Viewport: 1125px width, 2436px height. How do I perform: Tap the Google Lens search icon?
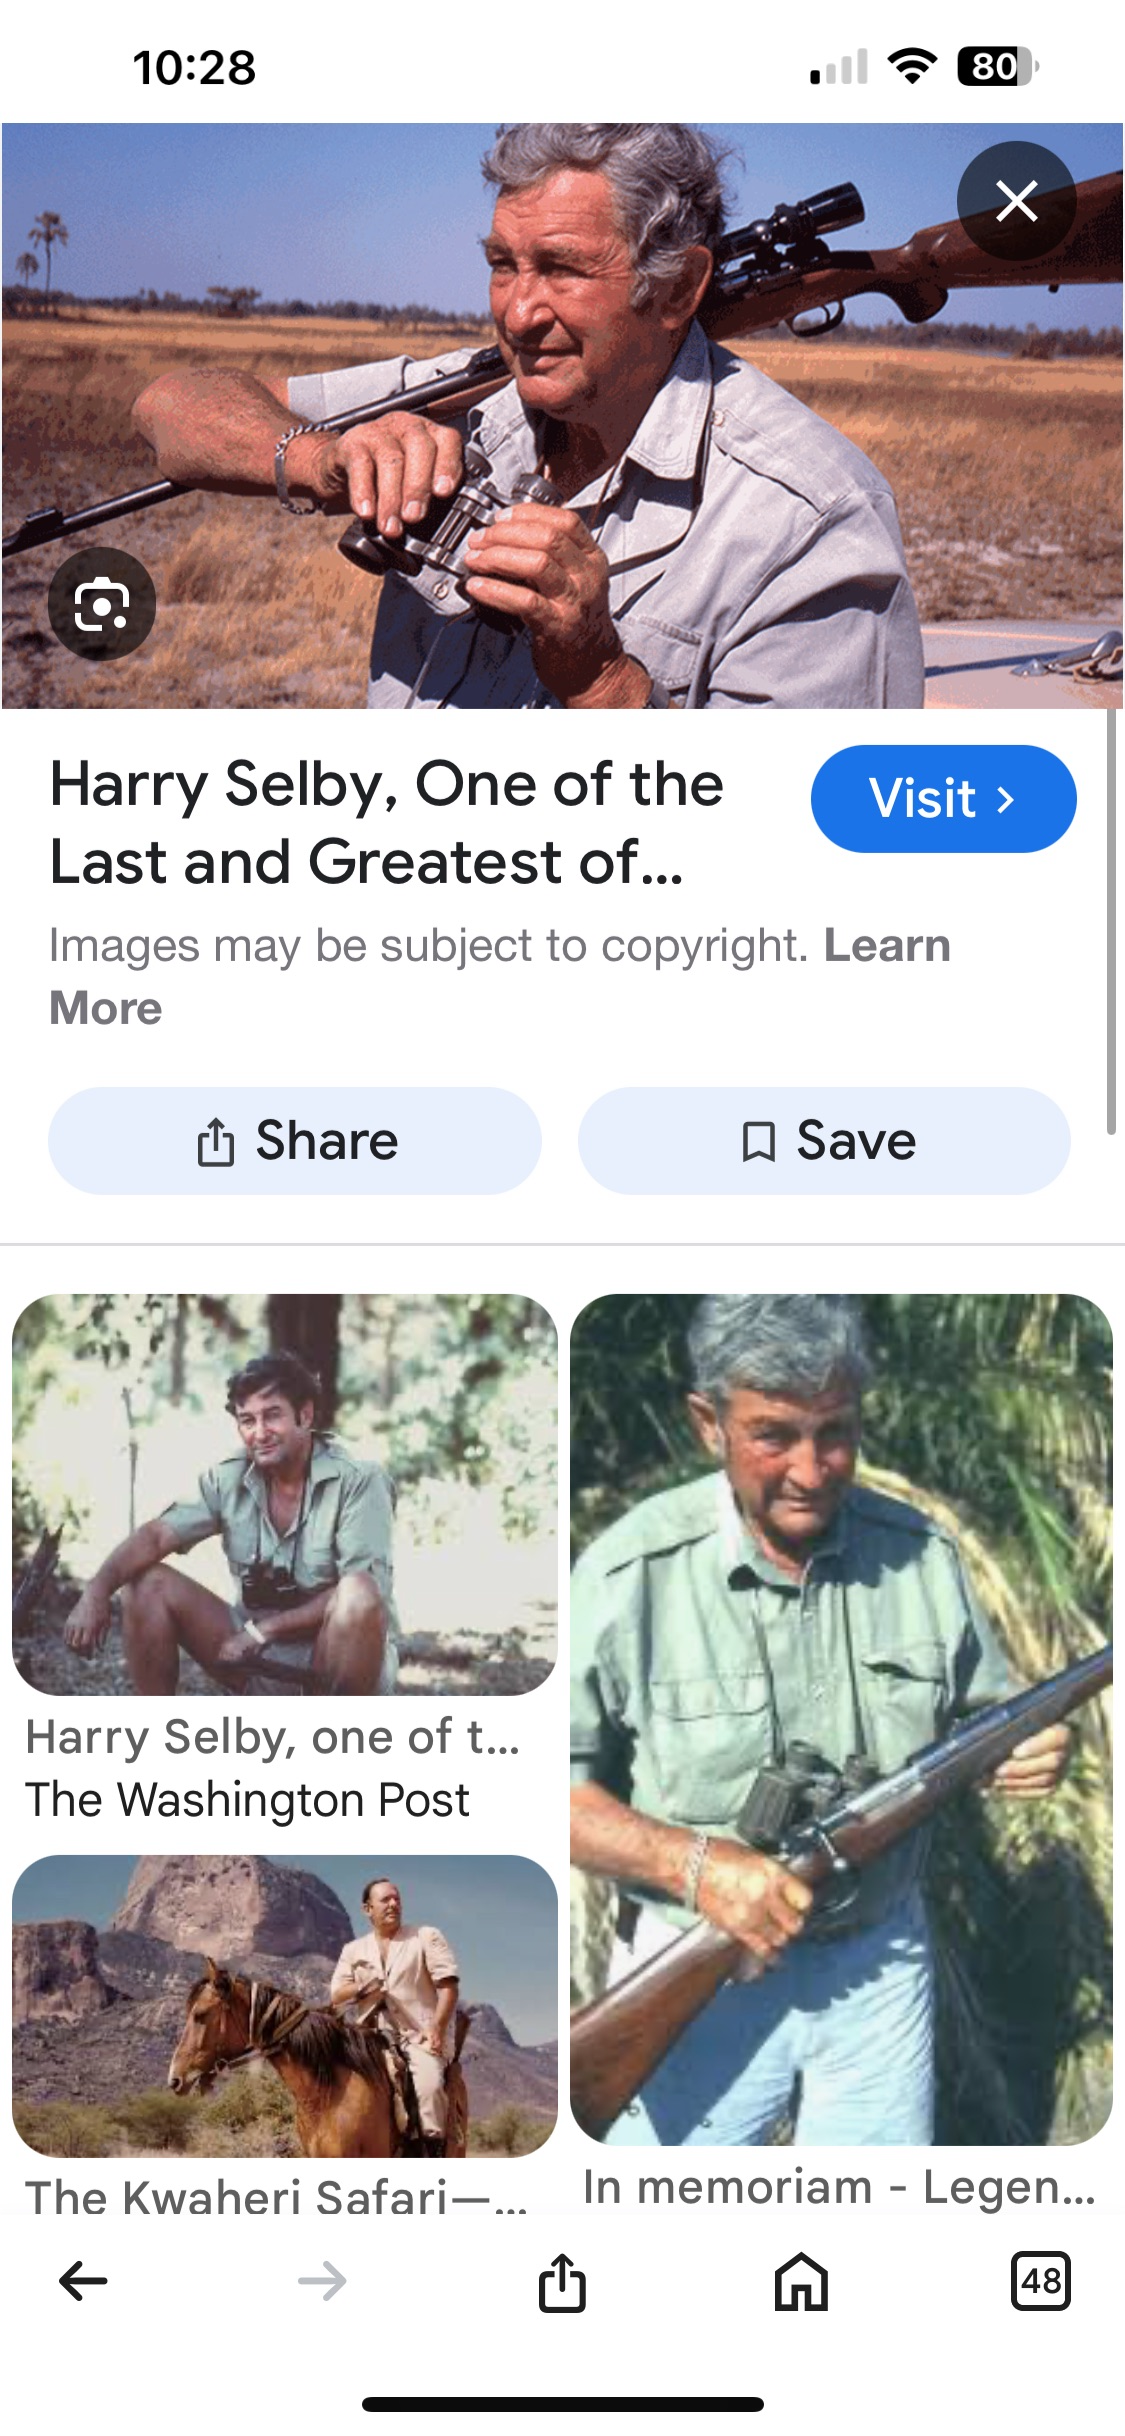click(102, 604)
